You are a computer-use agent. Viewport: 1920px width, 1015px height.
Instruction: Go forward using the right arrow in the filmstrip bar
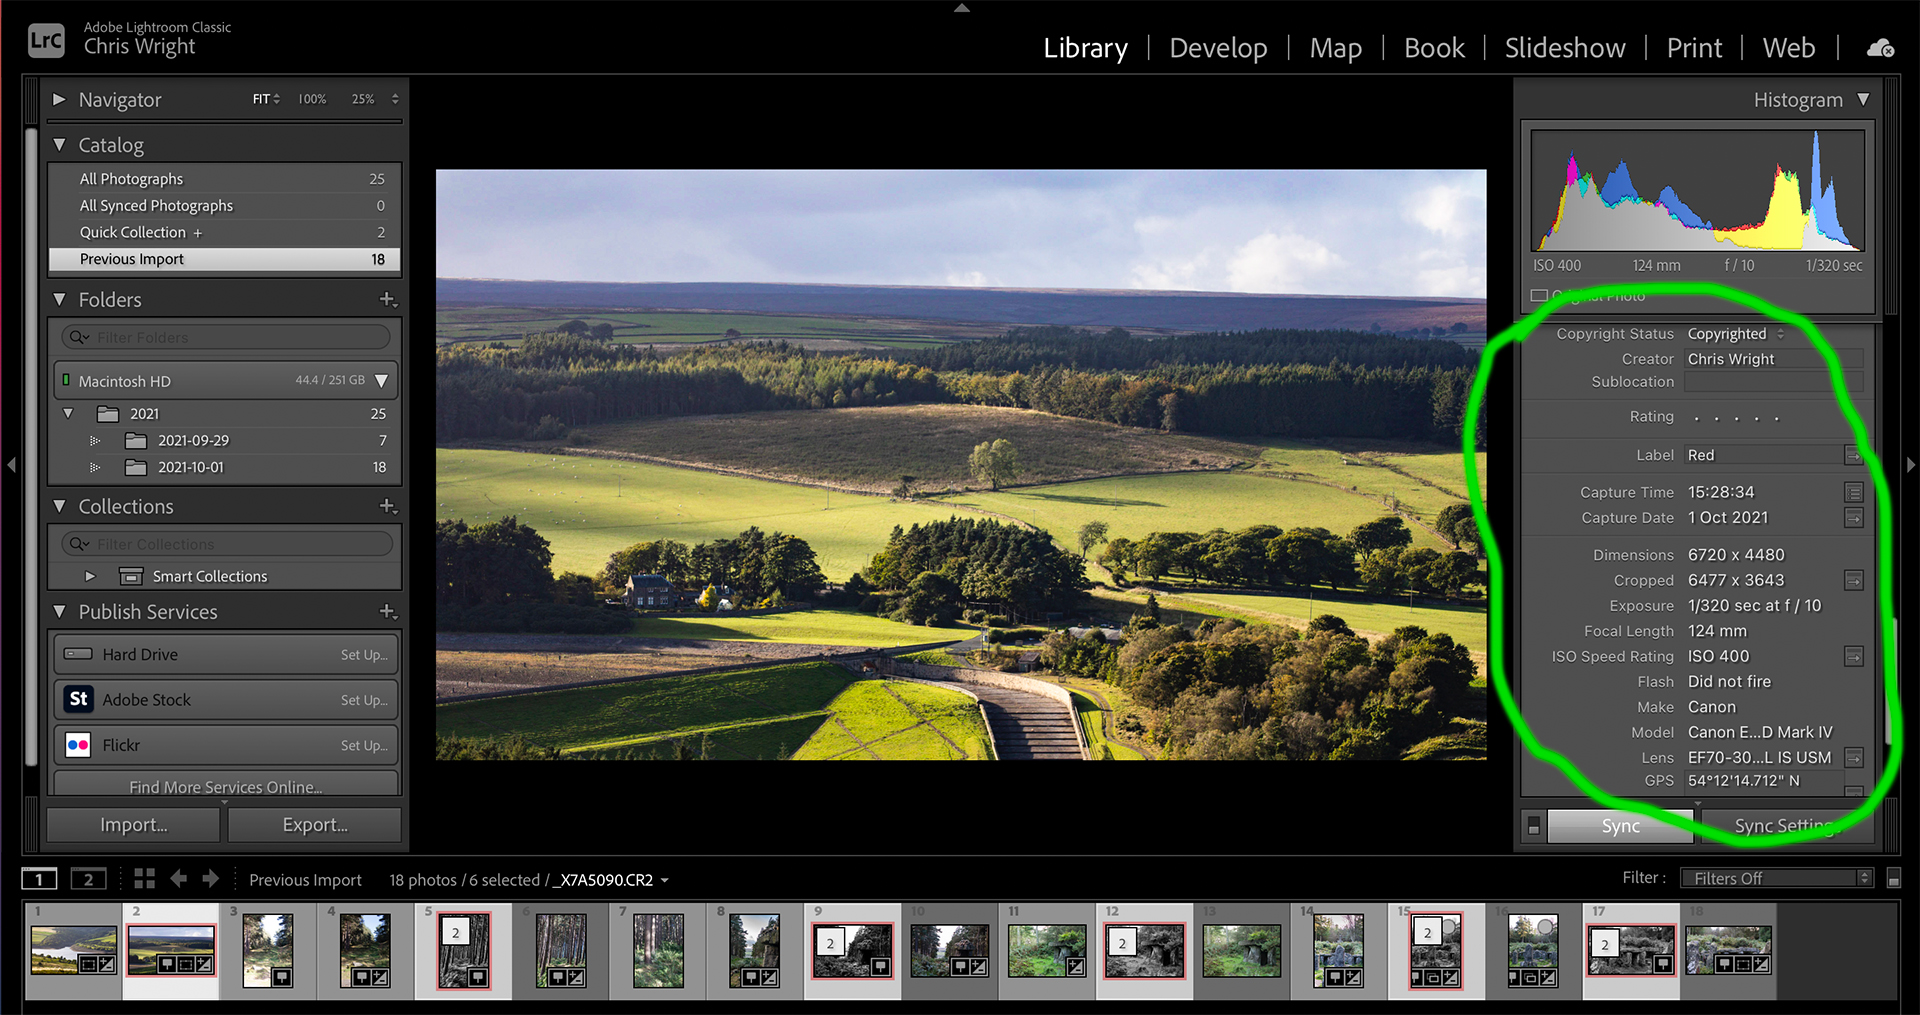[210, 879]
